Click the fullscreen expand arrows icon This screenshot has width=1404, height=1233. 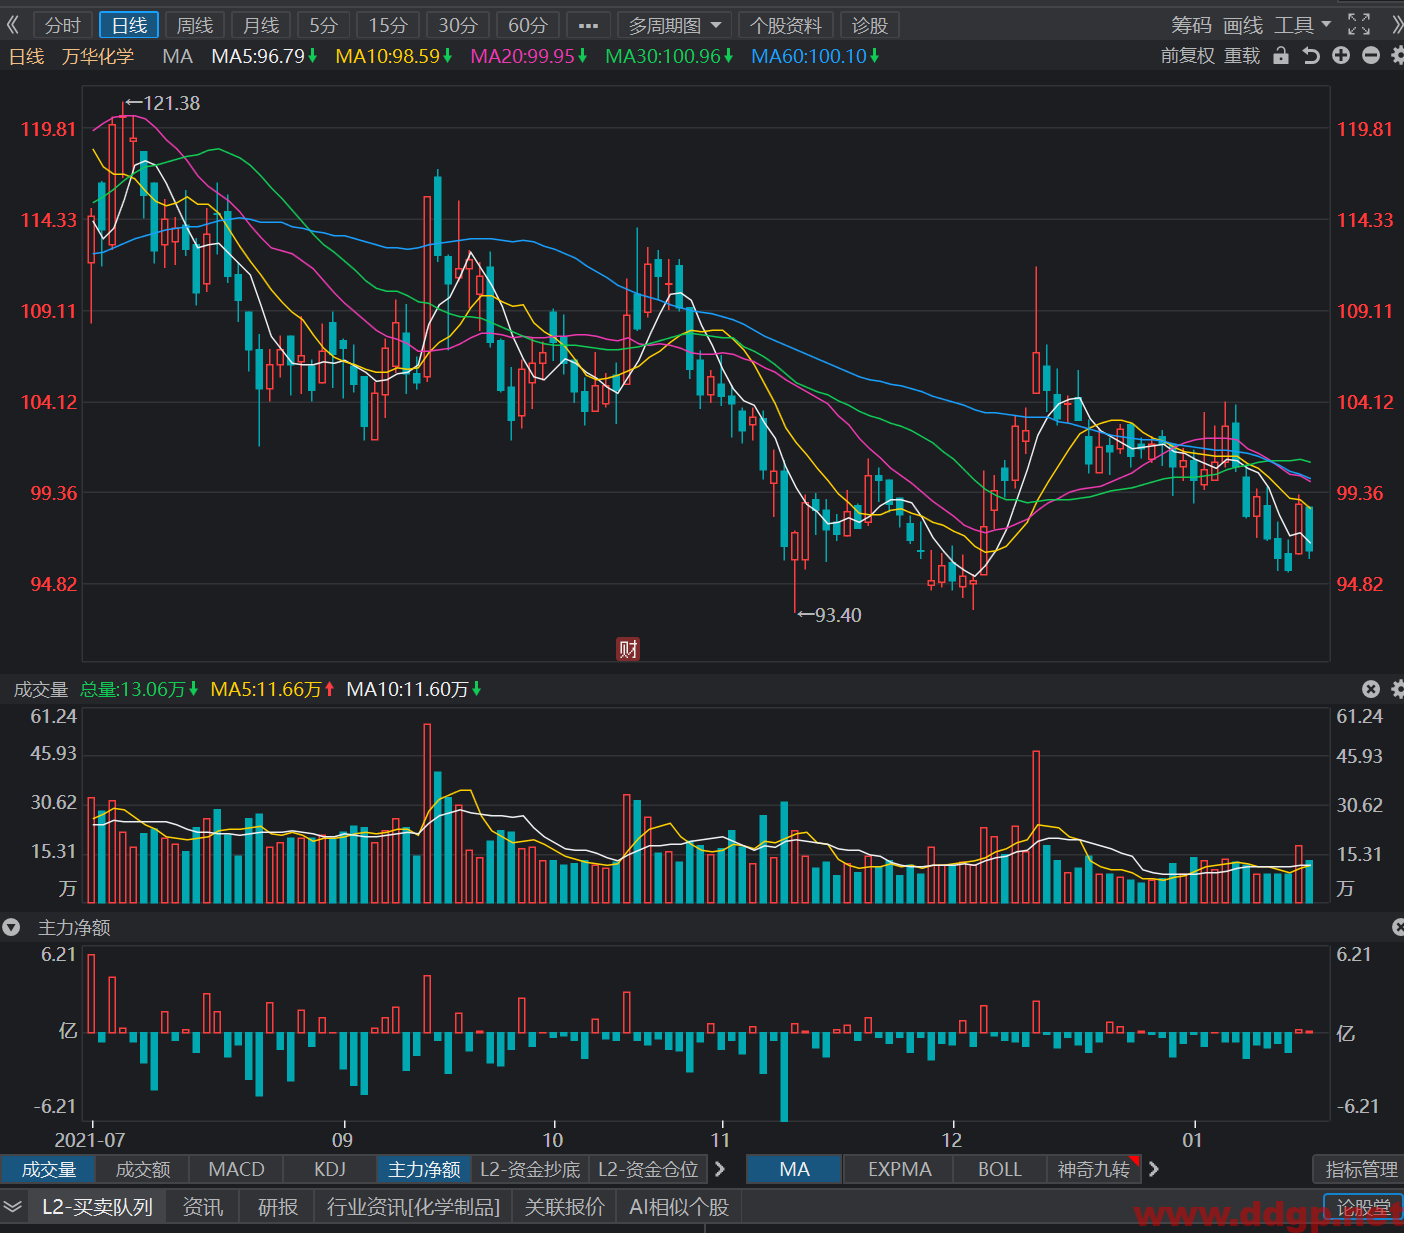tap(1358, 25)
